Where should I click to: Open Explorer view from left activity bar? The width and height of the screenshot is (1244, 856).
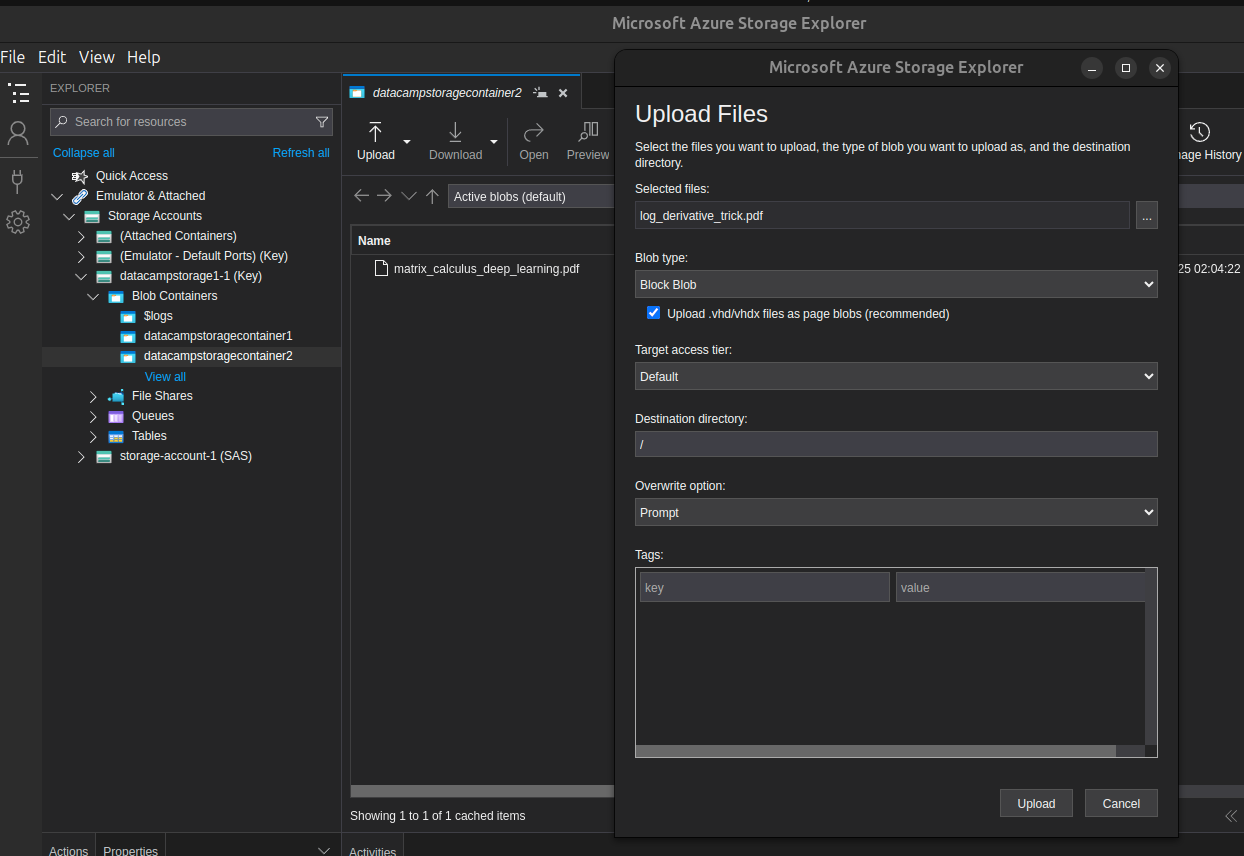[19, 92]
